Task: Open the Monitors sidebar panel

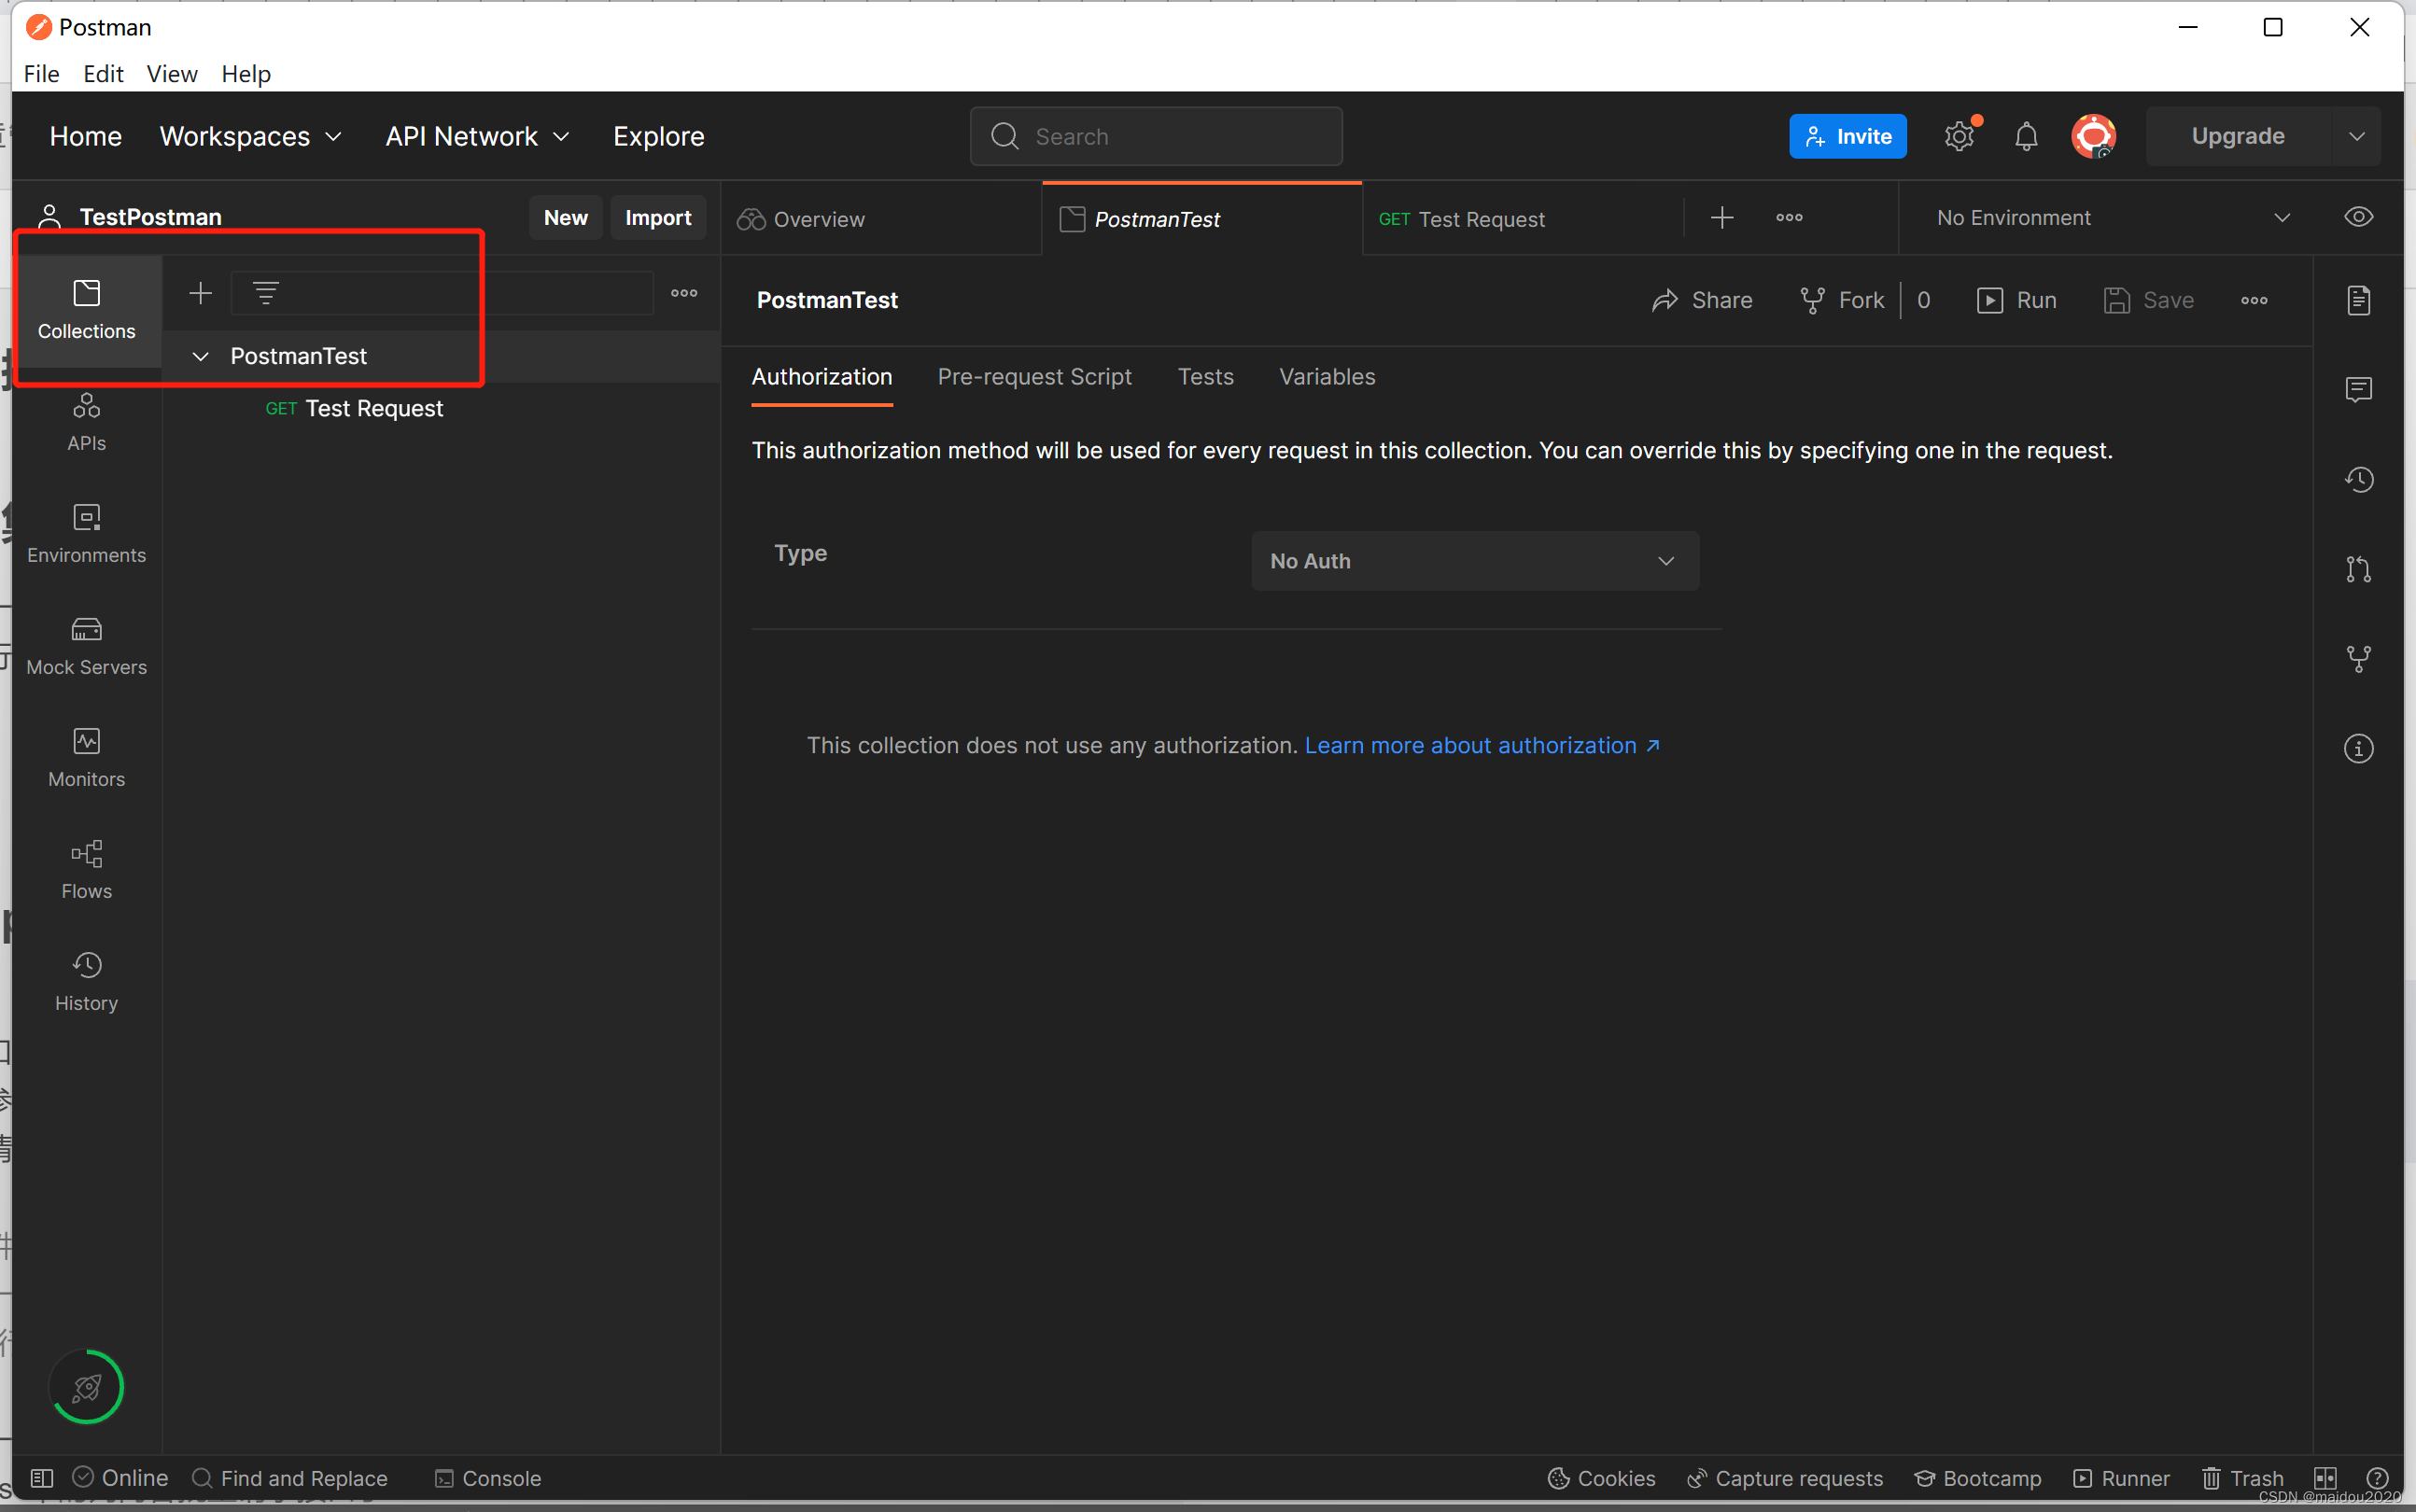Action: click(x=86, y=758)
